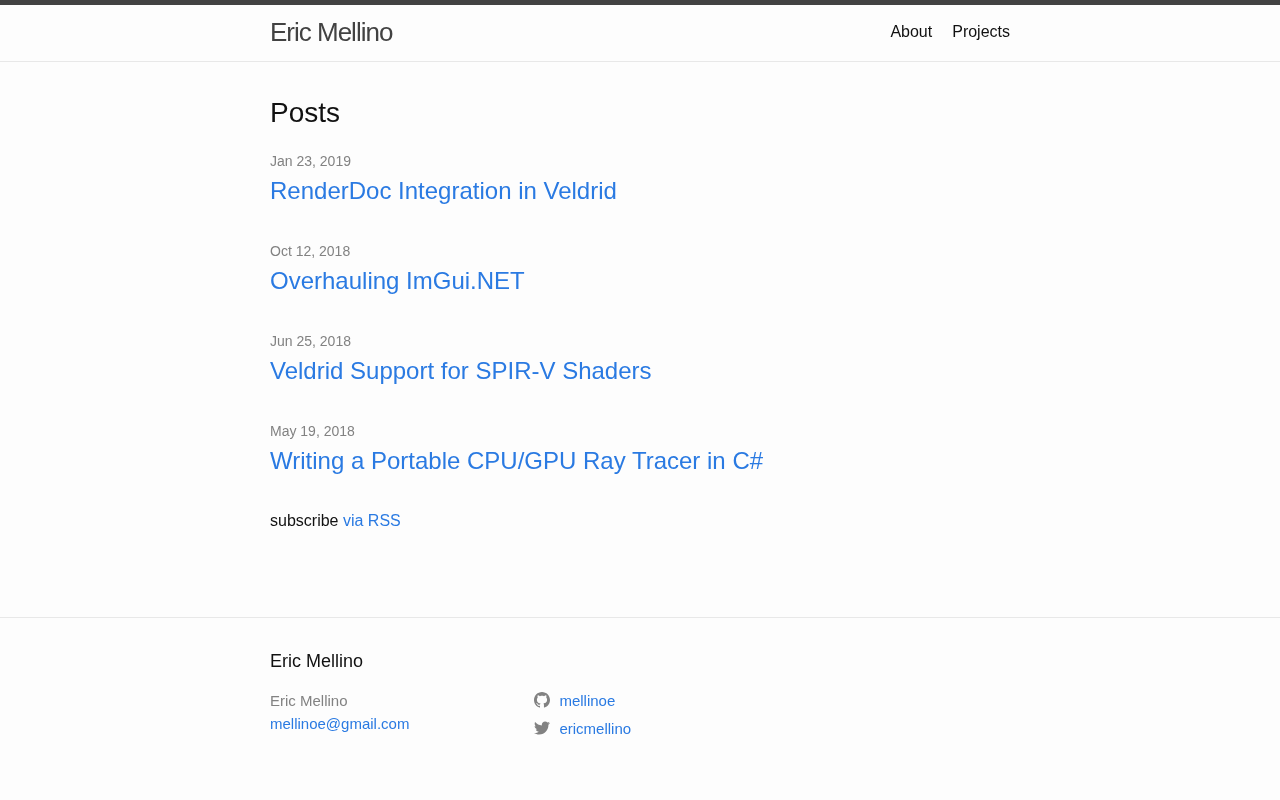Click the Eric Mellino site title in header
The height and width of the screenshot is (800, 1280).
pyautogui.click(x=331, y=32)
